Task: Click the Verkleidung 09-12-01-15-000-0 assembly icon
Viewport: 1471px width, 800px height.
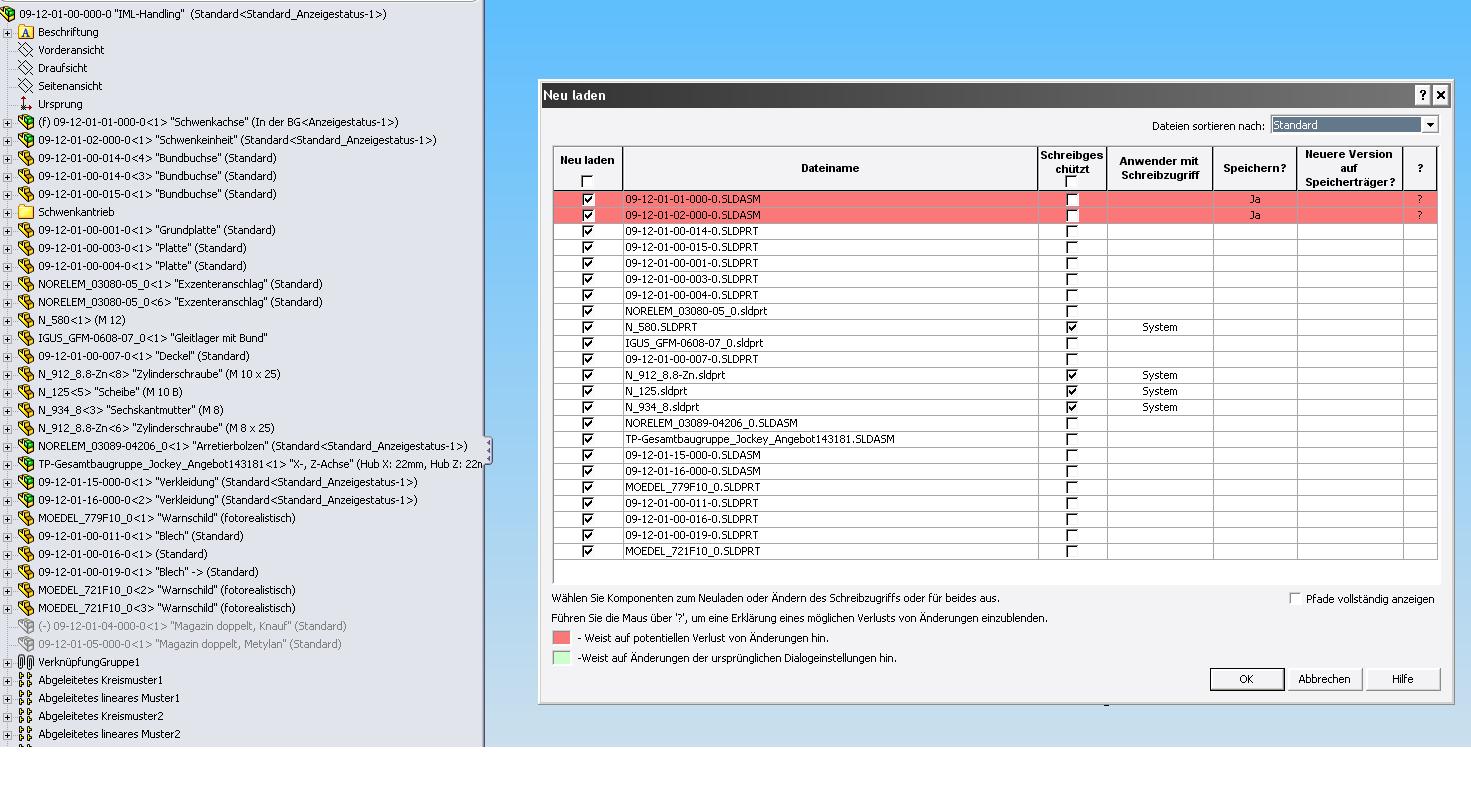Action: pyautogui.click(x=26, y=482)
